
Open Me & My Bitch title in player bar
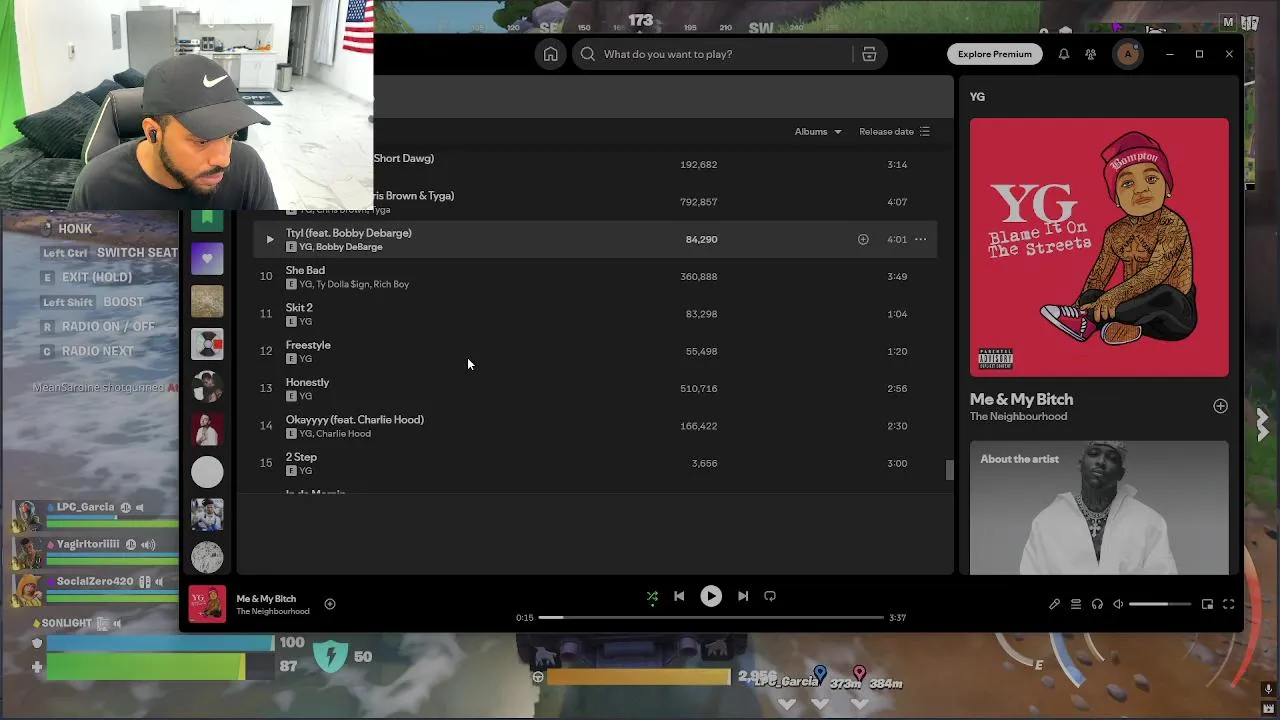pyautogui.click(x=266, y=598)
